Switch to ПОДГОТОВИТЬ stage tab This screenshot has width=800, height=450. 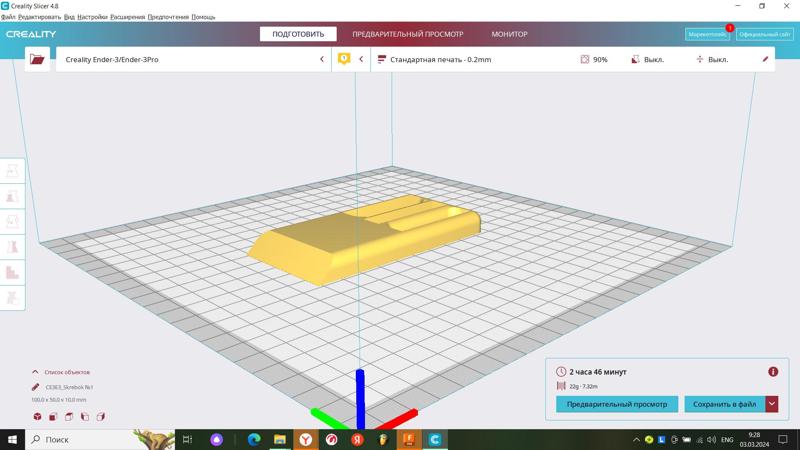(298, 34)
